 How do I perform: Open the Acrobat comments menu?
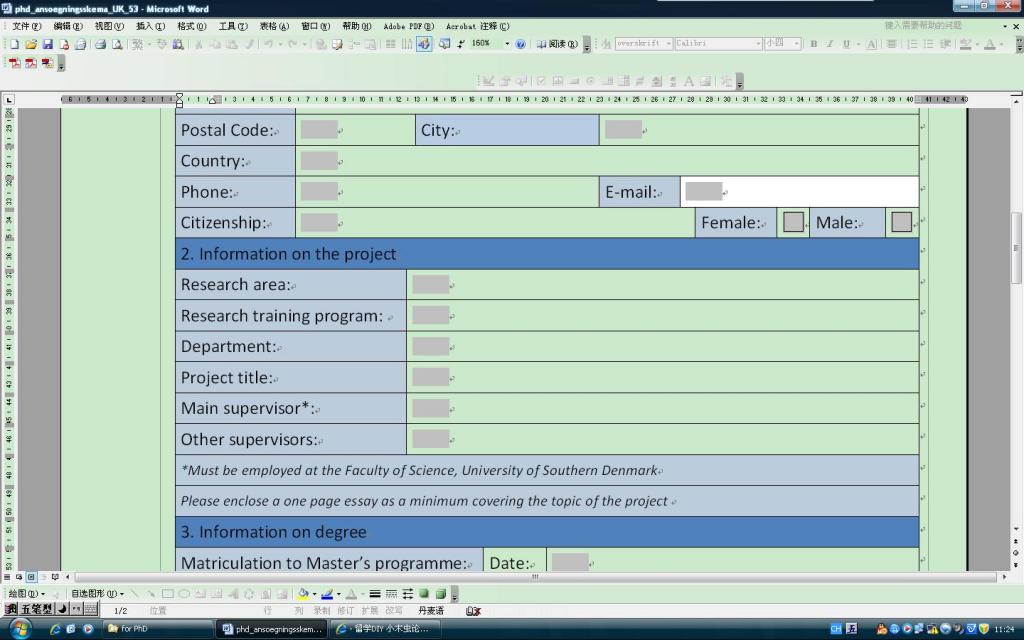477,26
